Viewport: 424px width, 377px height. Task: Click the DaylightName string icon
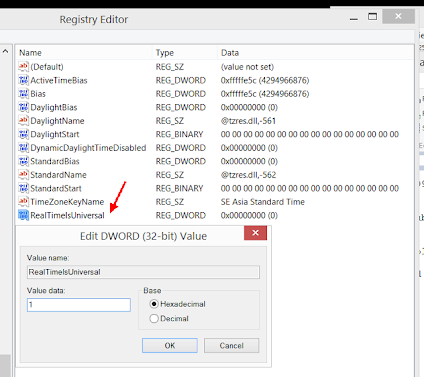coord(23,121)
